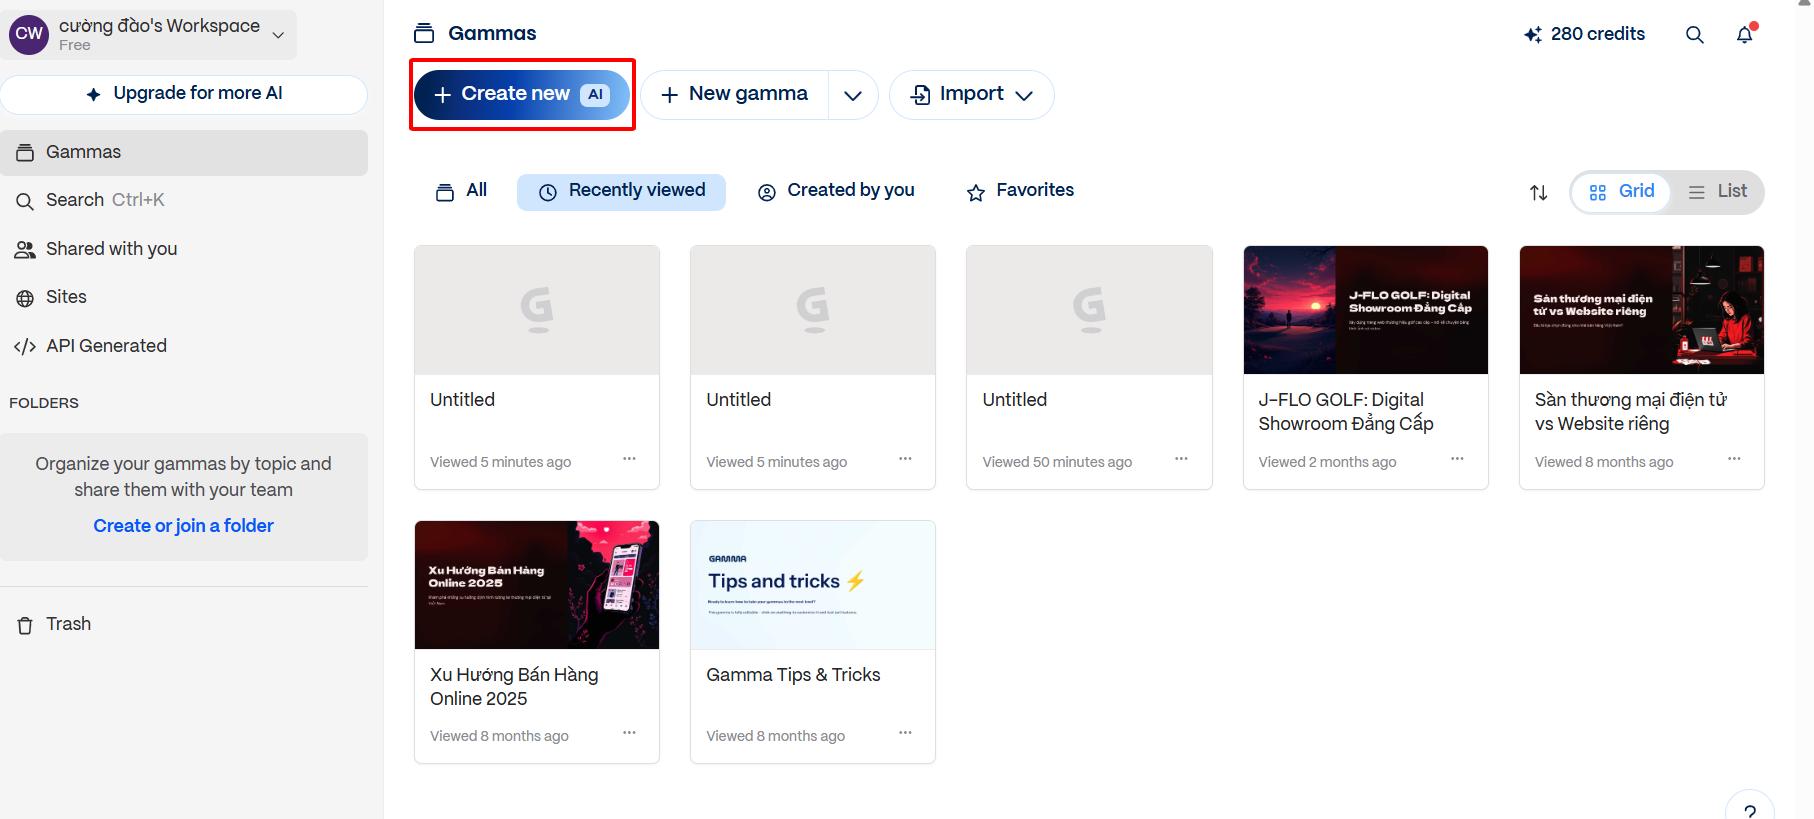Click 'Gamma Tips & Tricks' title text
The height and width of the screenshot is (819, 1814).
793,675
